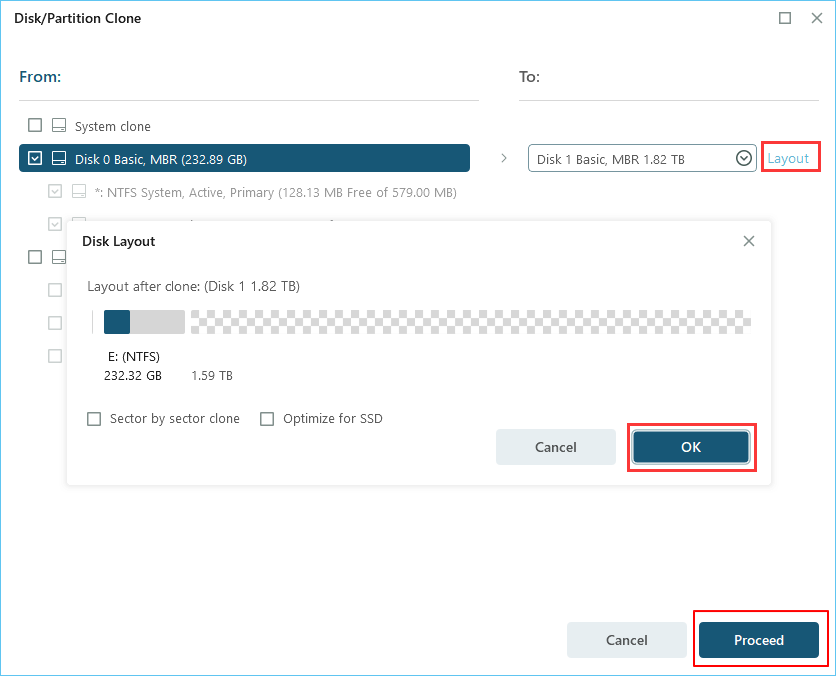
Task: Click the arrow between source and target
Action: coord(504,158)
